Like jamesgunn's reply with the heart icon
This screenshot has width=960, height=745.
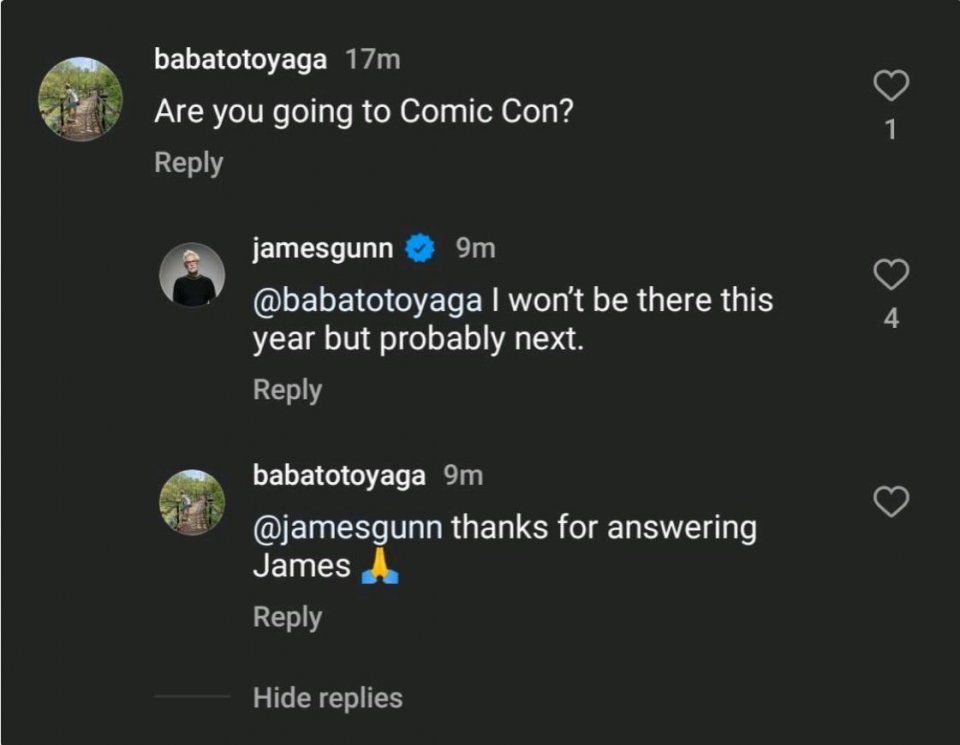891,273
